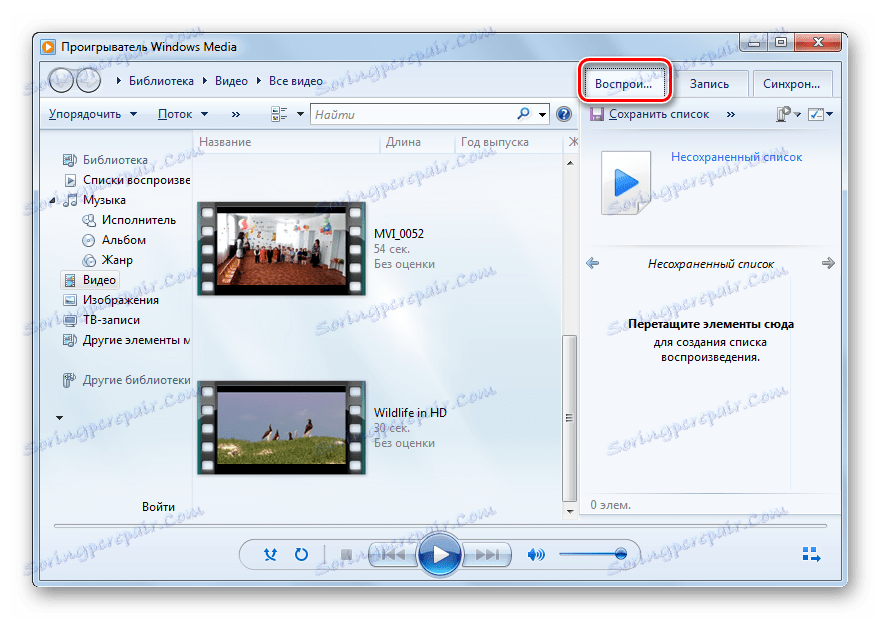The image size is (881, 620).
Task: Go to previous list with left arrow
Action: pyautogui.click(x=593, y=263)
